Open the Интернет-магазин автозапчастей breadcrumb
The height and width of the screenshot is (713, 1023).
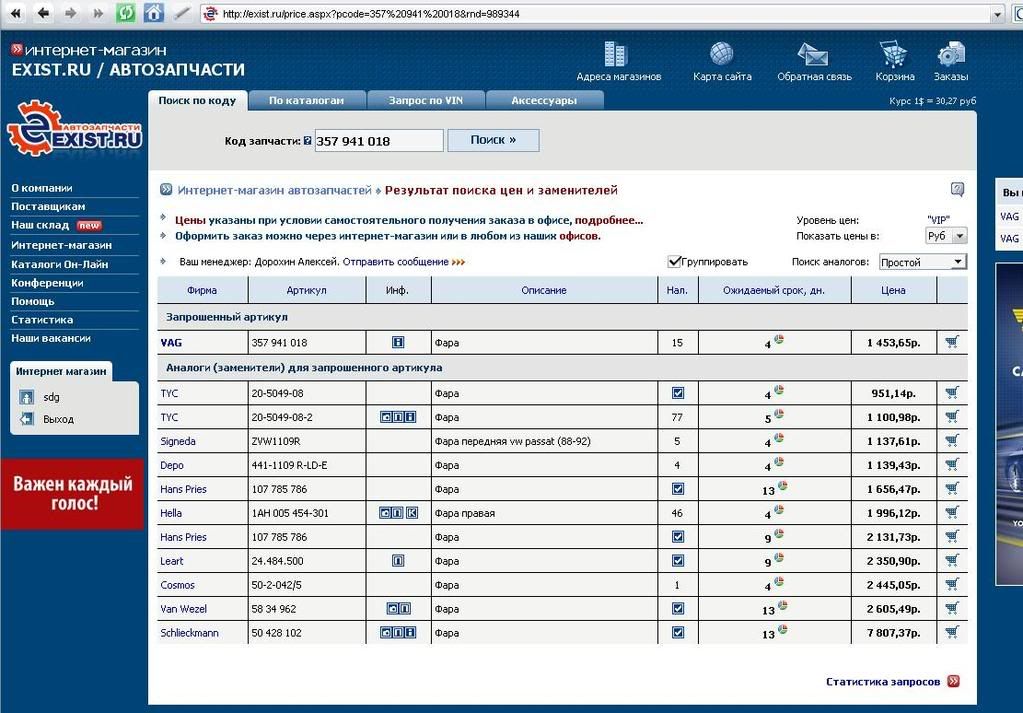(x=275, y=190)
